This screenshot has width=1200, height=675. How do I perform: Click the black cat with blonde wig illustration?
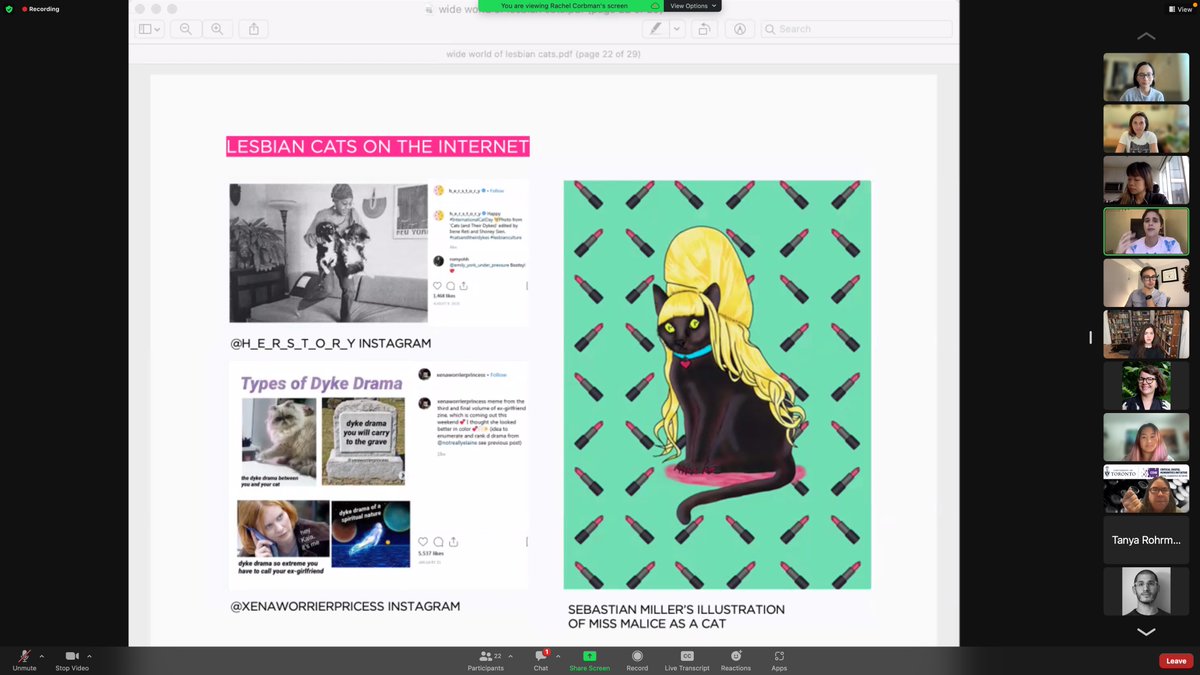(x=717, y=385)
